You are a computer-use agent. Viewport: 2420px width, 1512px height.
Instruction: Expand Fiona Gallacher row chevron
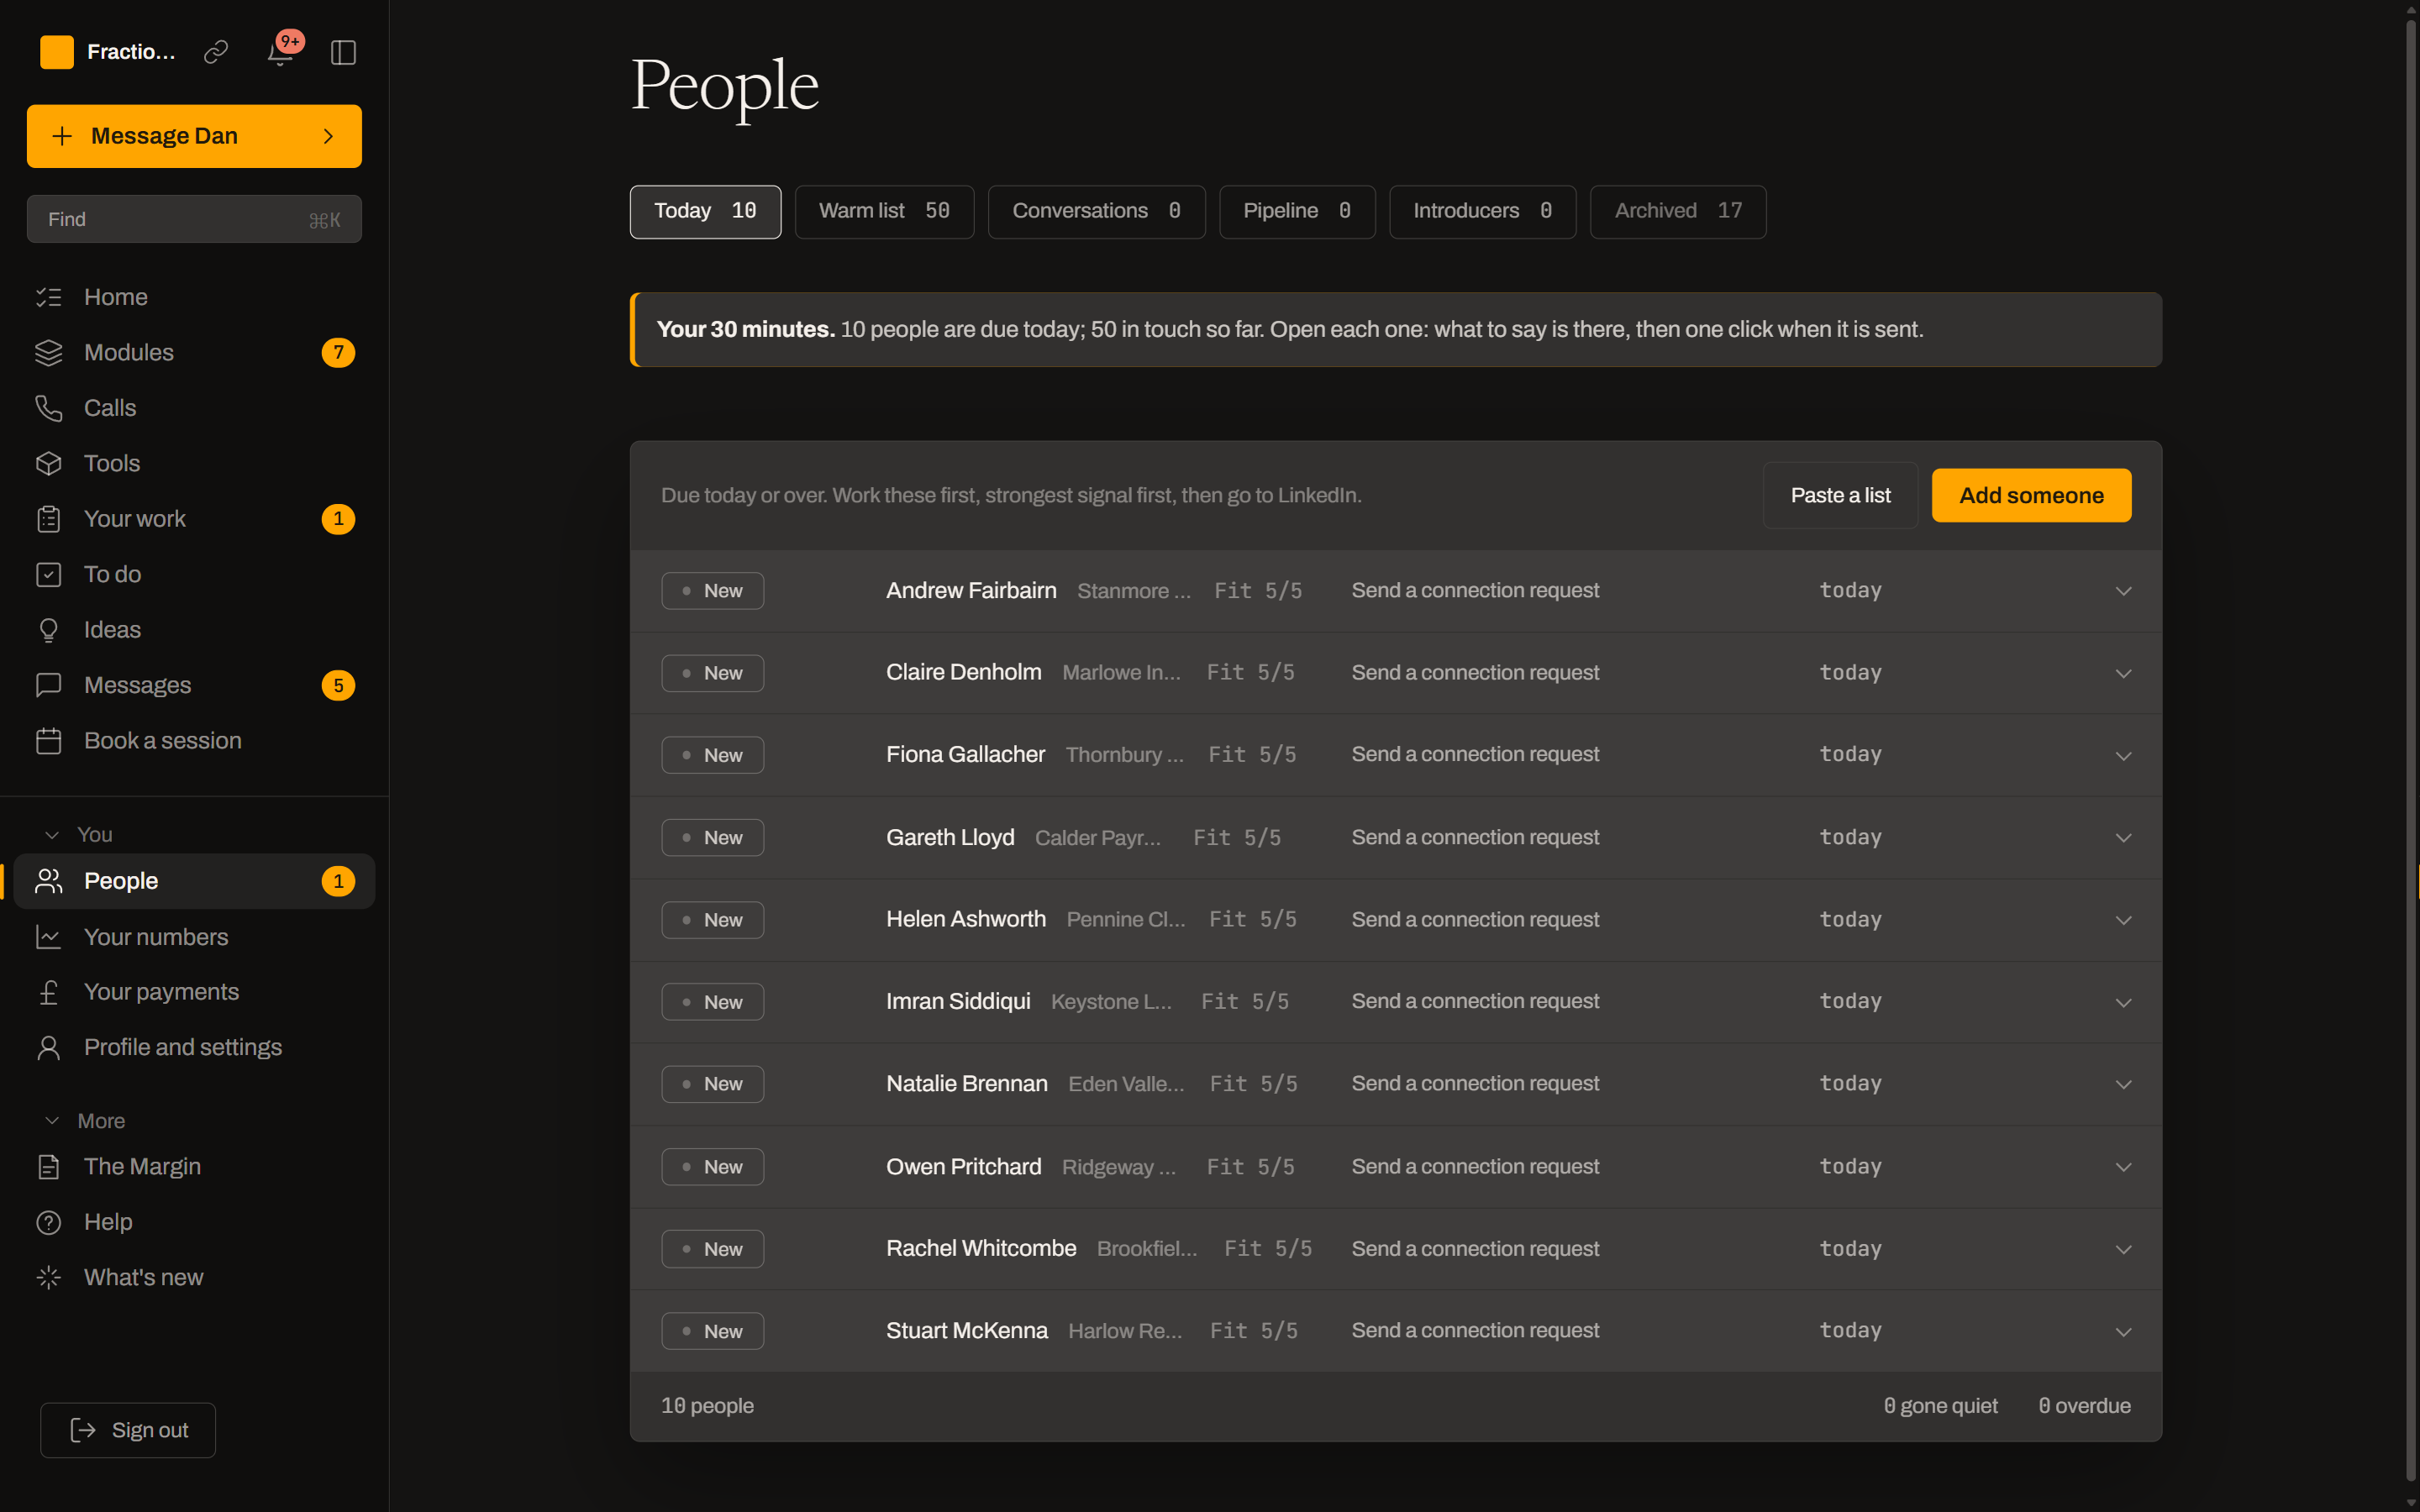click(2123, 755)
